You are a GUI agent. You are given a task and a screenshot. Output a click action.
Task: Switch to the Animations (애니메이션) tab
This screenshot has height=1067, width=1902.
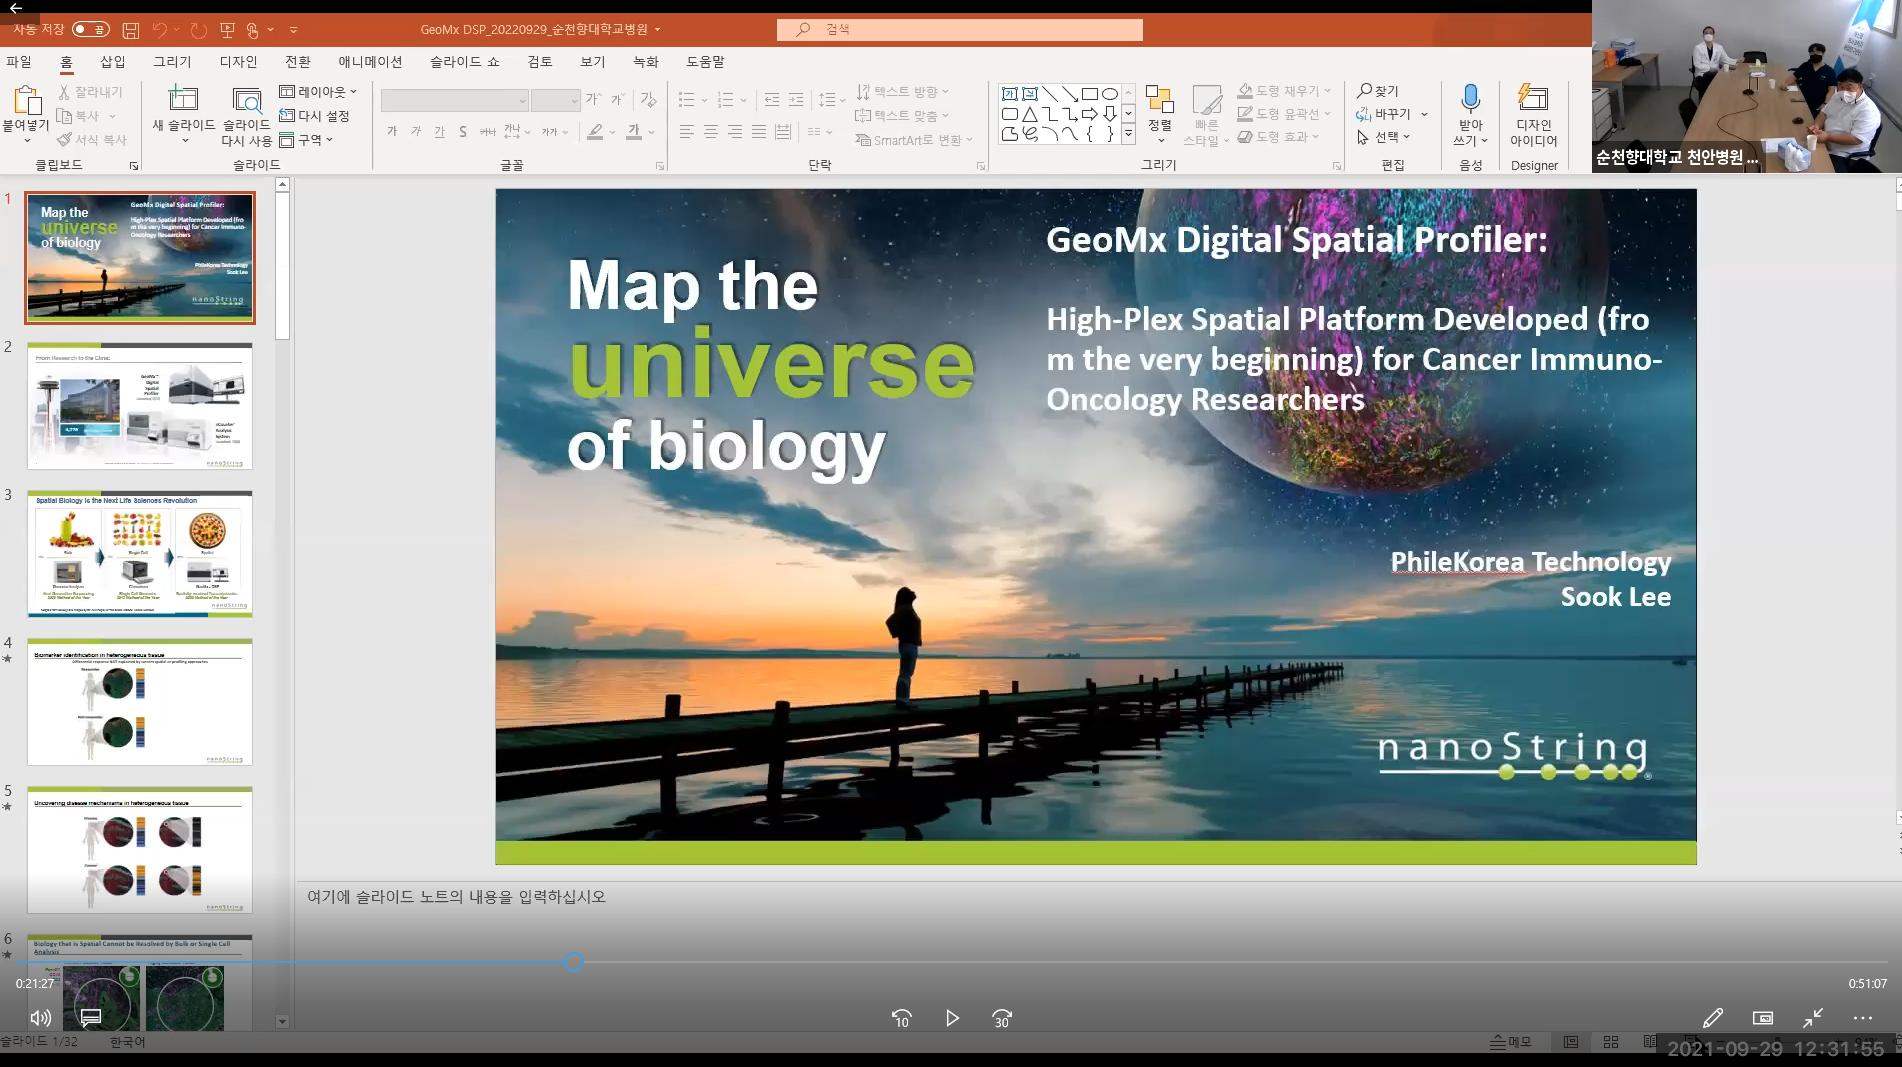click(370, 61)
